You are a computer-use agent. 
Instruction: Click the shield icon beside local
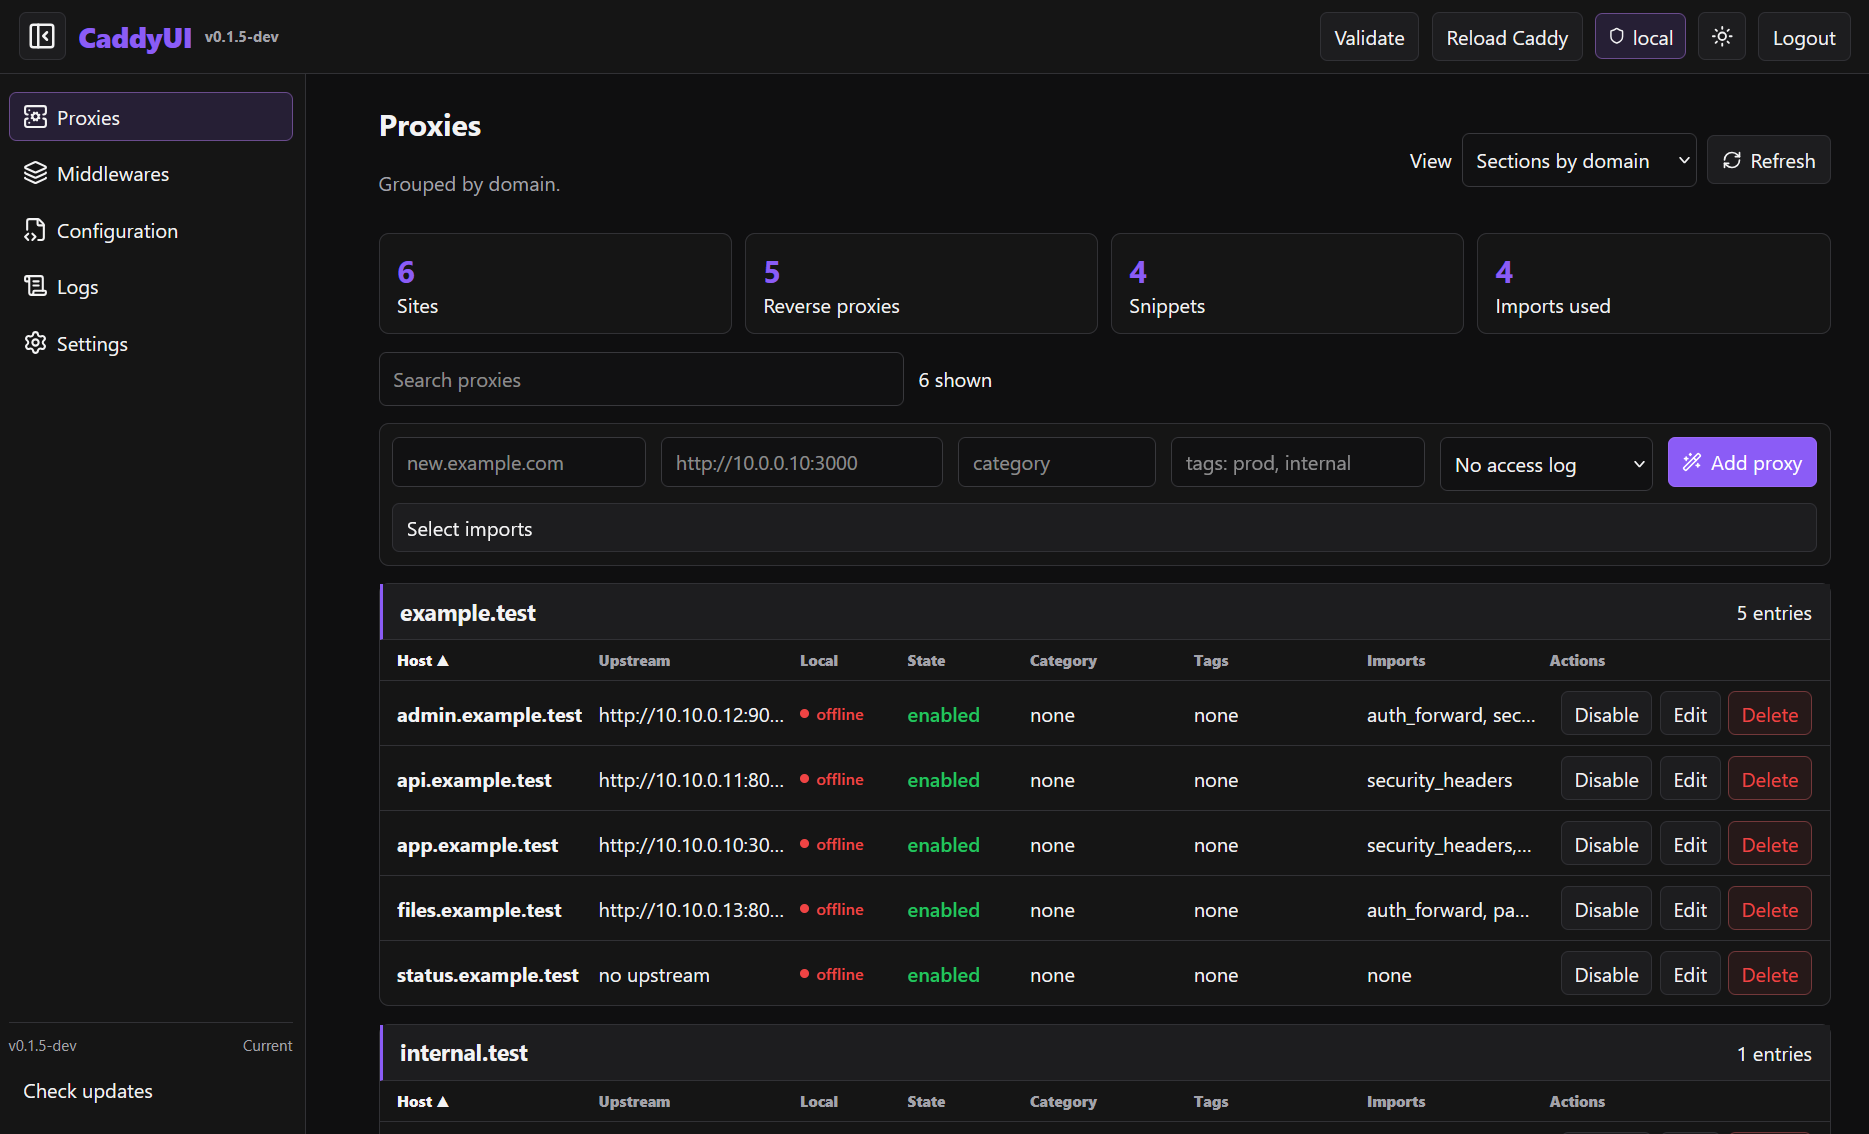tap(1616, 37)
